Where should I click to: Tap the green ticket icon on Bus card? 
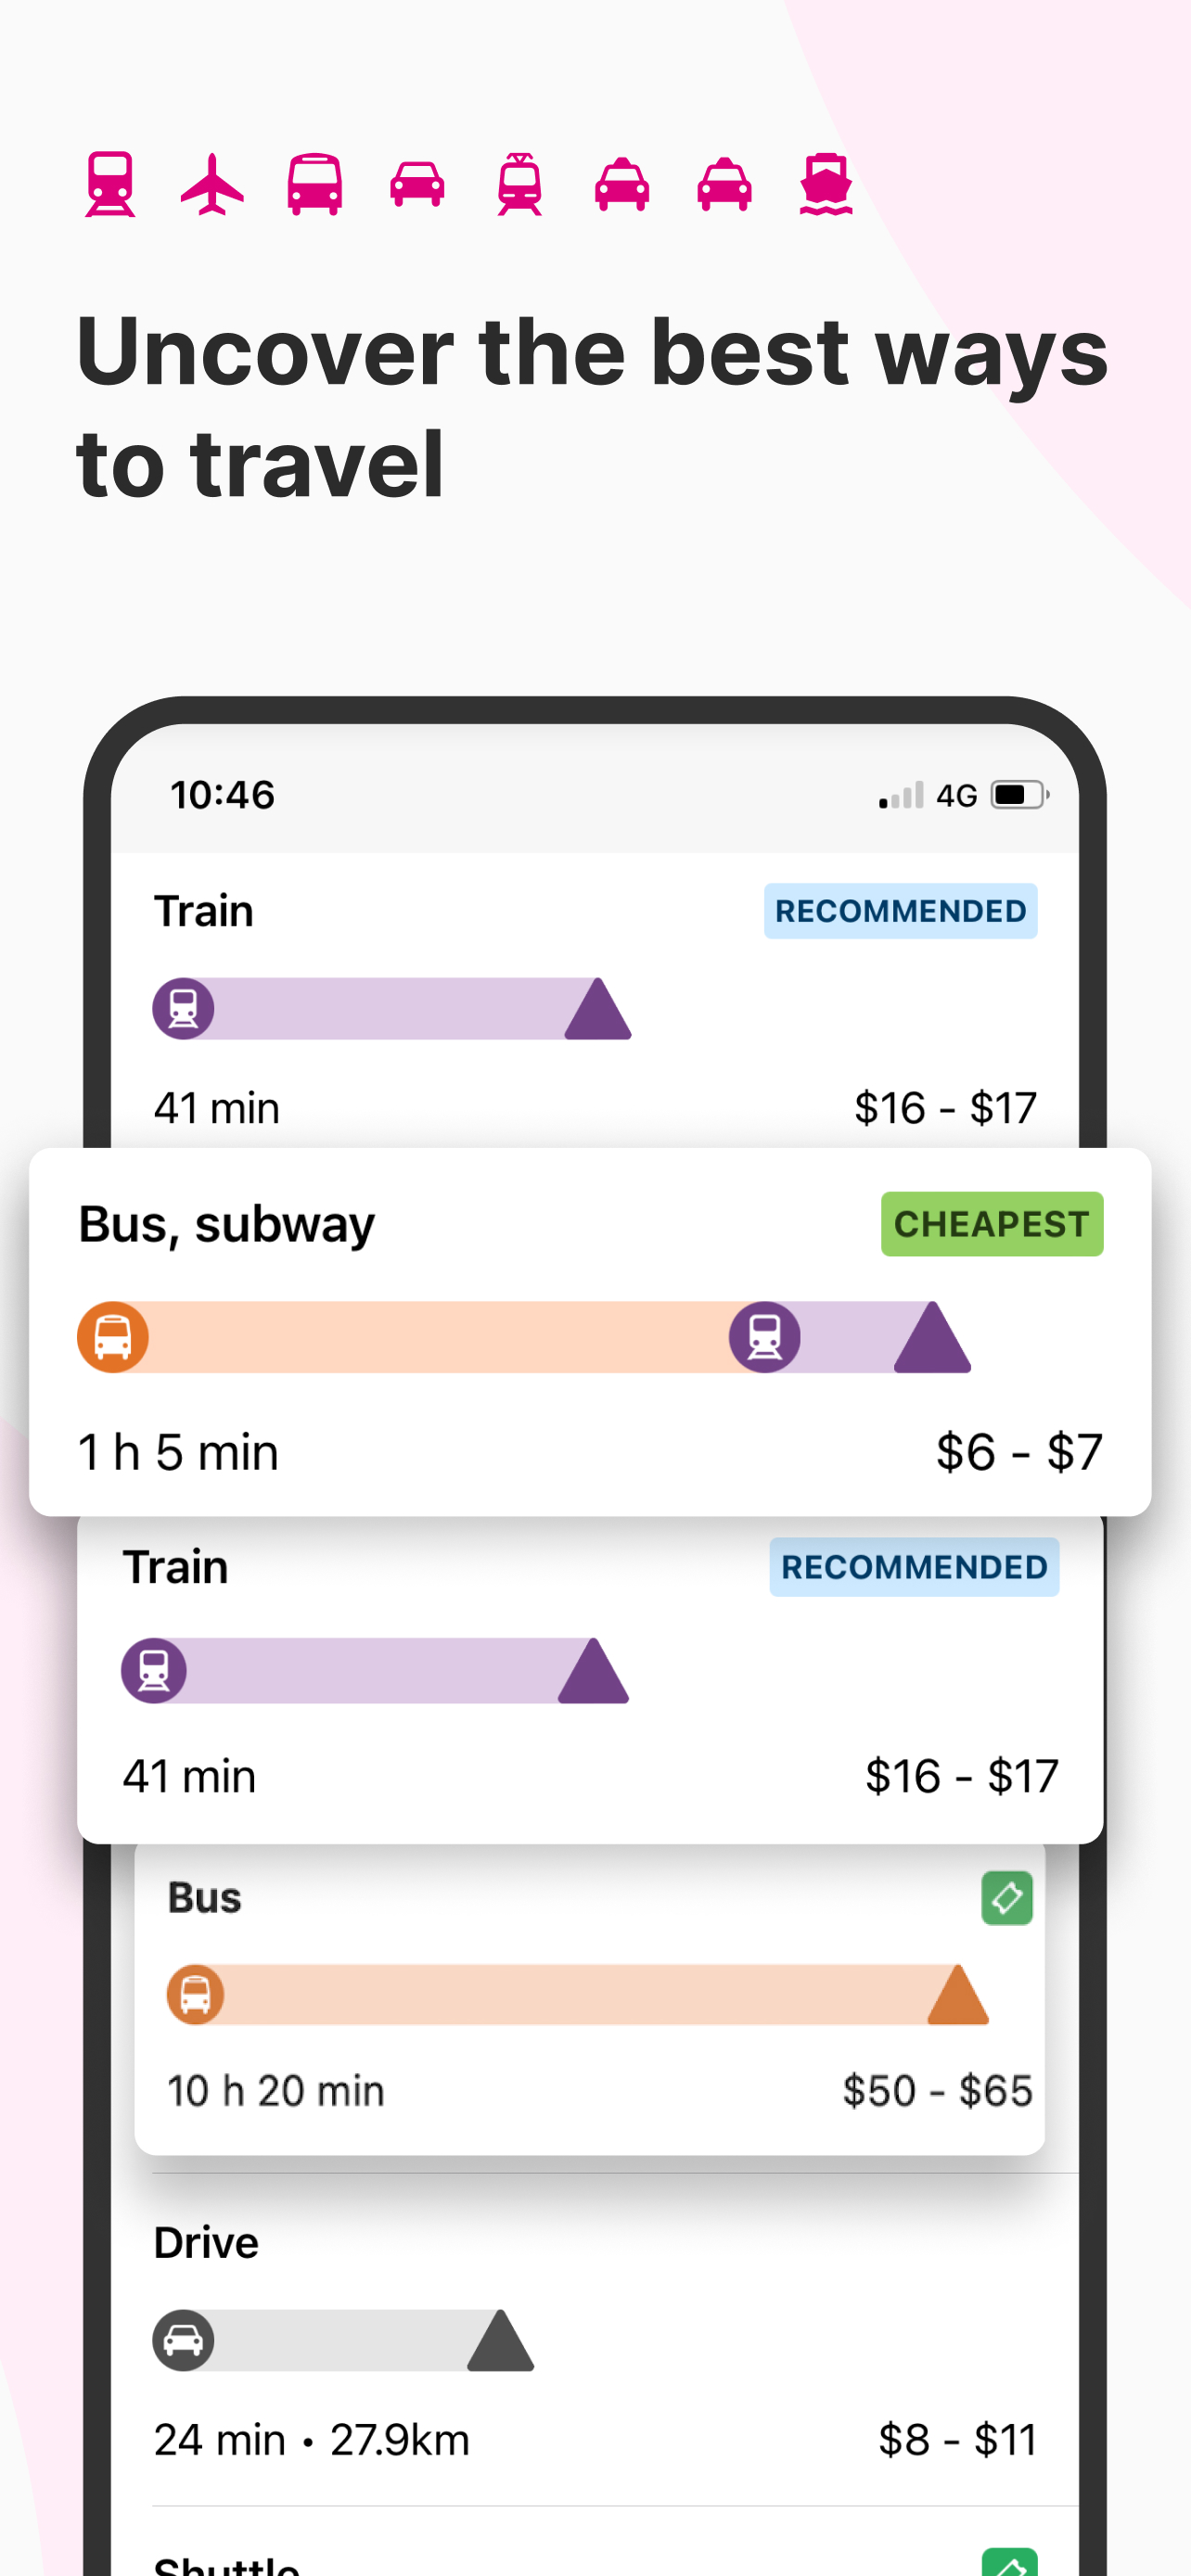tap(1007, 1898)
